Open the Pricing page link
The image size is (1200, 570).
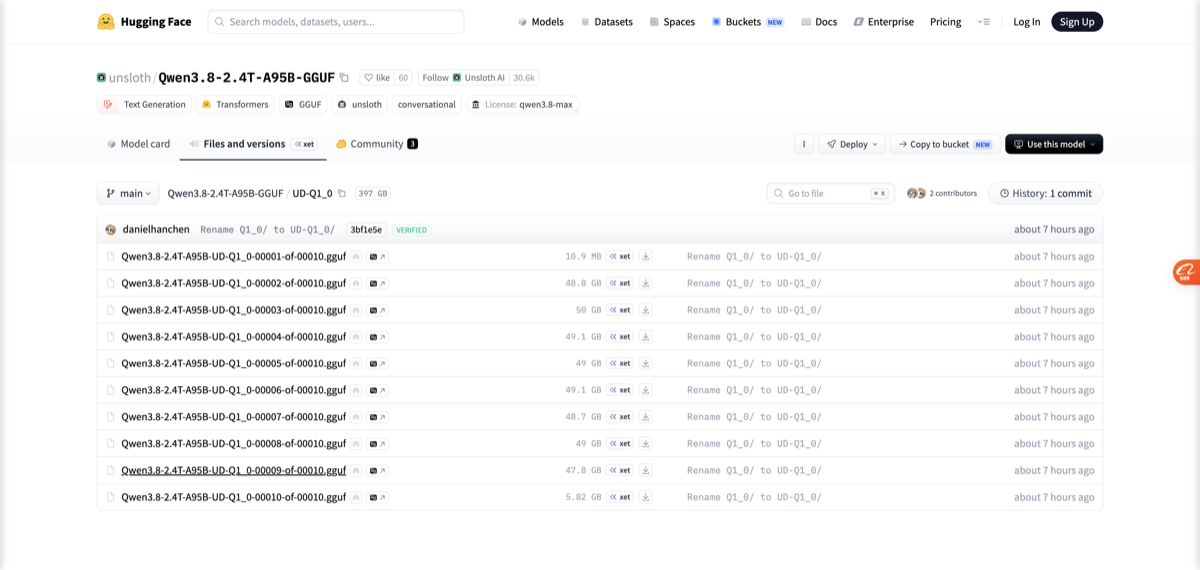click(x=945, y=22)
